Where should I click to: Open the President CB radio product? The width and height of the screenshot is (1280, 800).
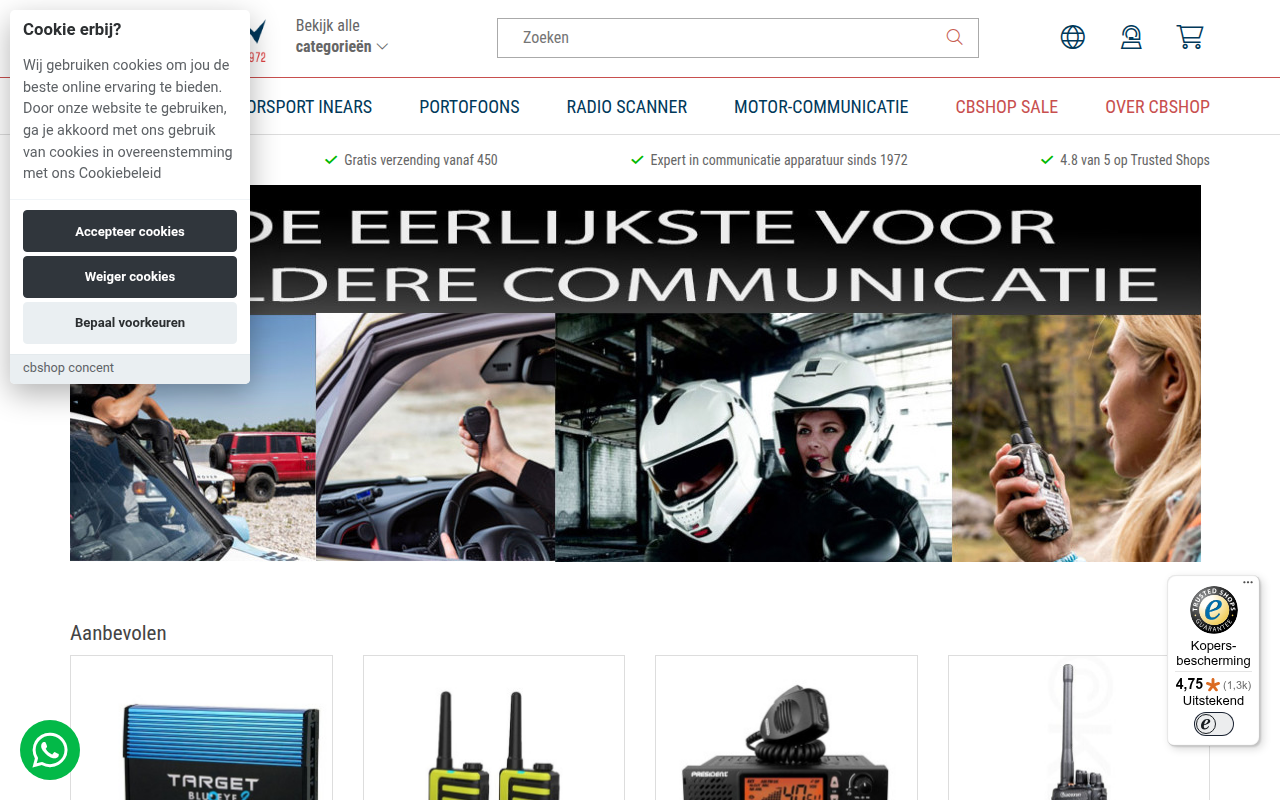[786, 728]
